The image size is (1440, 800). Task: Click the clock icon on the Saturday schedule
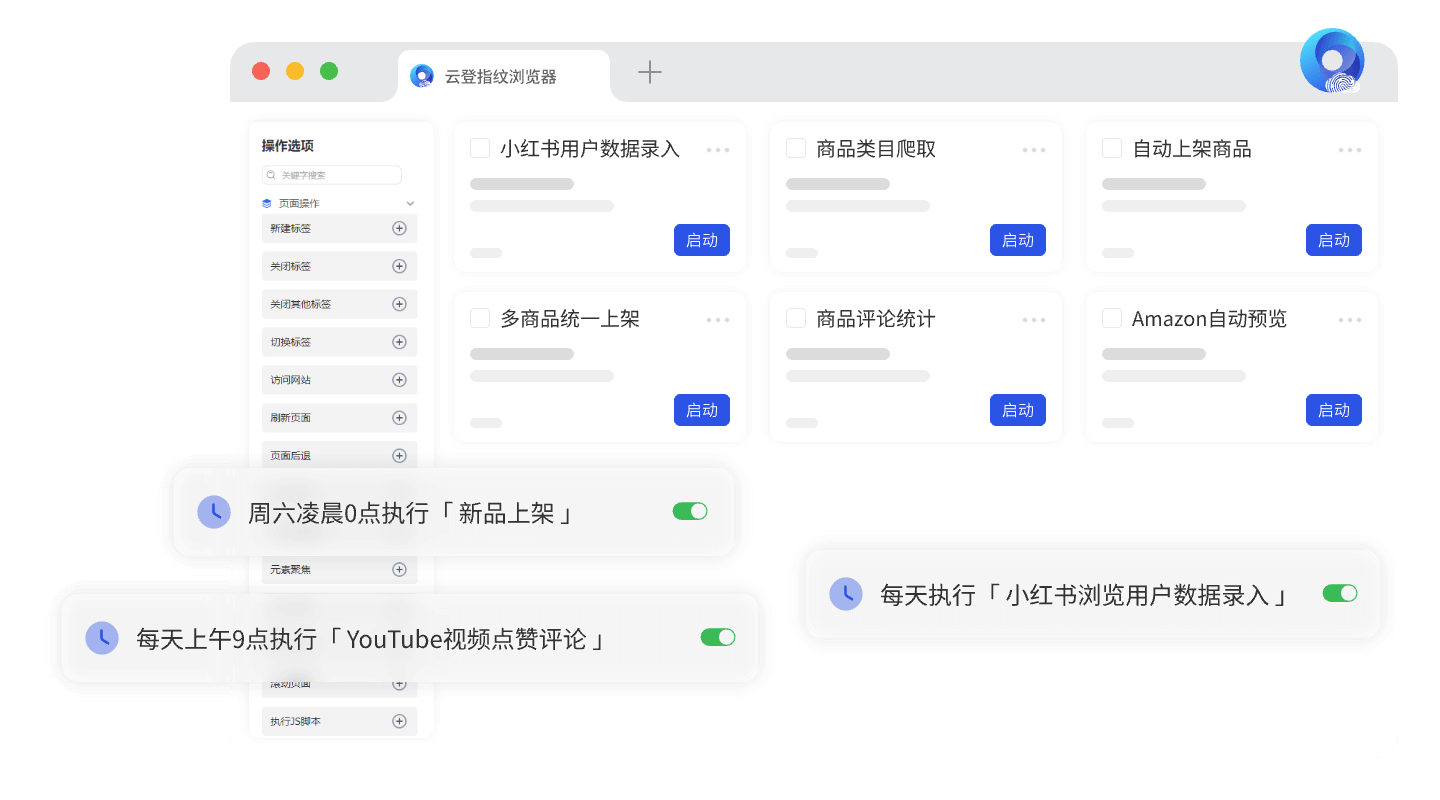point(215,511)
